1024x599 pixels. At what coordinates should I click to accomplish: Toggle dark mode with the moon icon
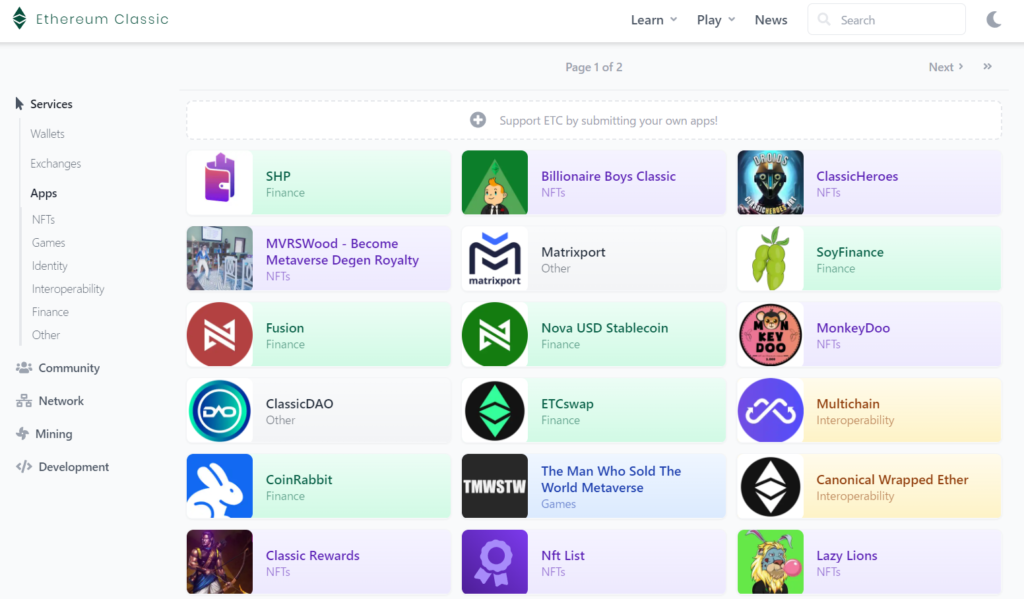(994, 19)
